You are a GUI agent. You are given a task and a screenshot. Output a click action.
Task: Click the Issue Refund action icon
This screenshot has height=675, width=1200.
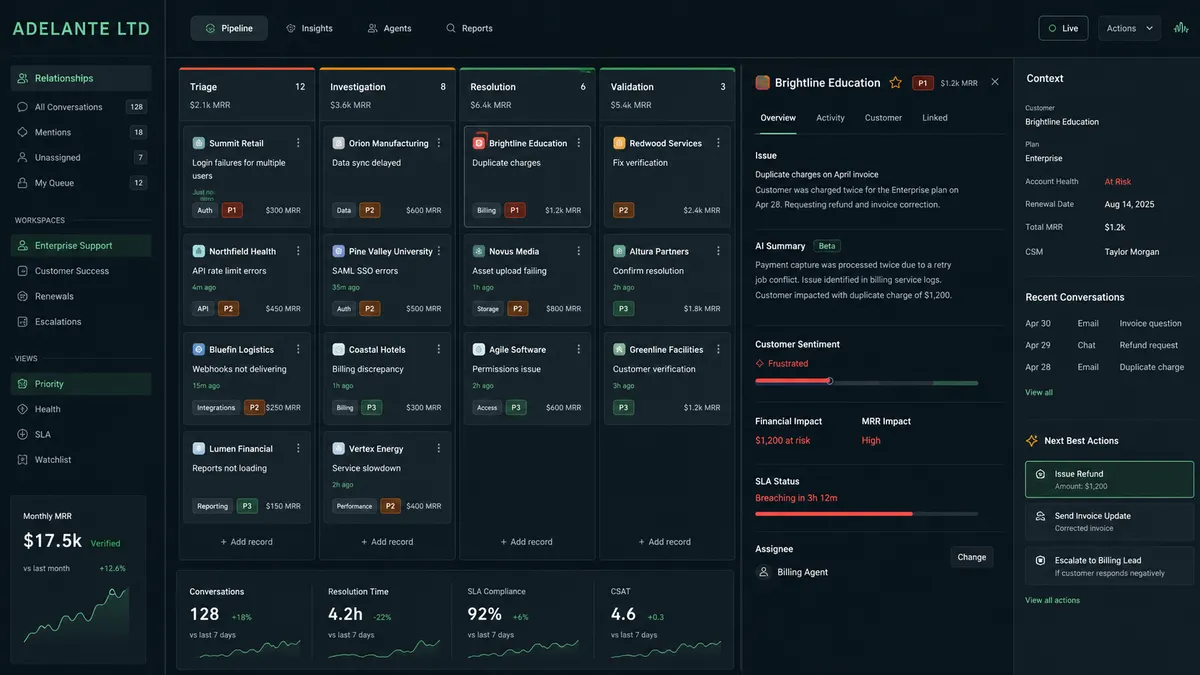(x=1040, y=474)
